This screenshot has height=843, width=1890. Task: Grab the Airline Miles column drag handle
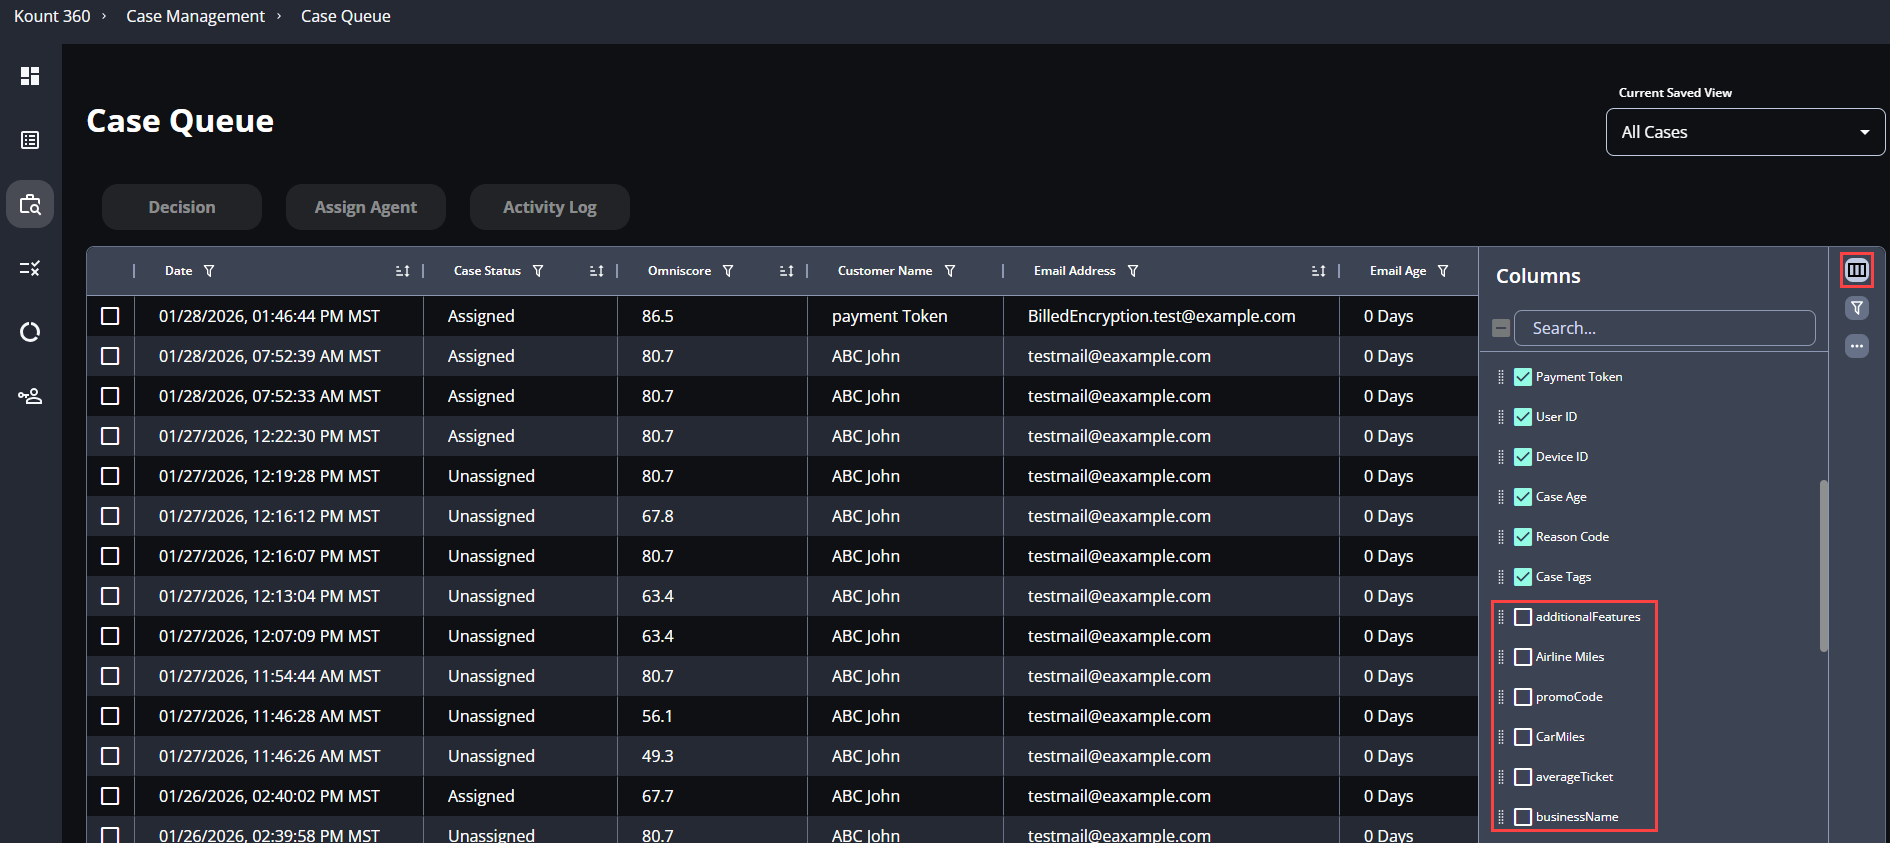tap(1501, 657)
